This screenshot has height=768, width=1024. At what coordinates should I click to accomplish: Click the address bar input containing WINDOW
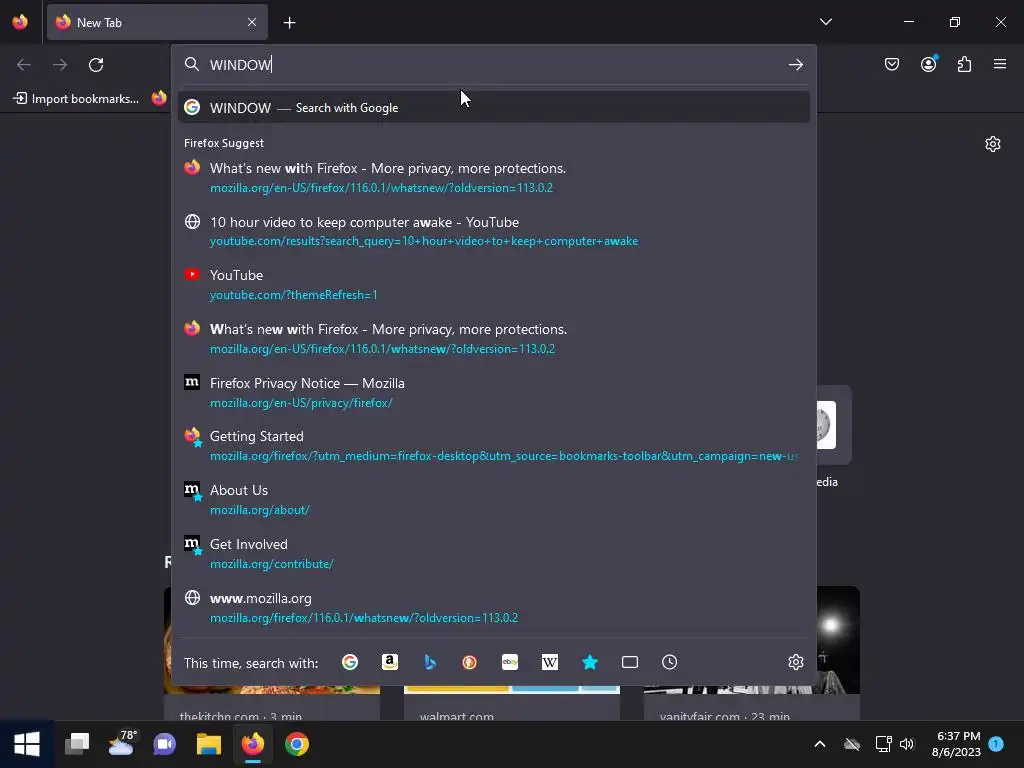[493, 65]
